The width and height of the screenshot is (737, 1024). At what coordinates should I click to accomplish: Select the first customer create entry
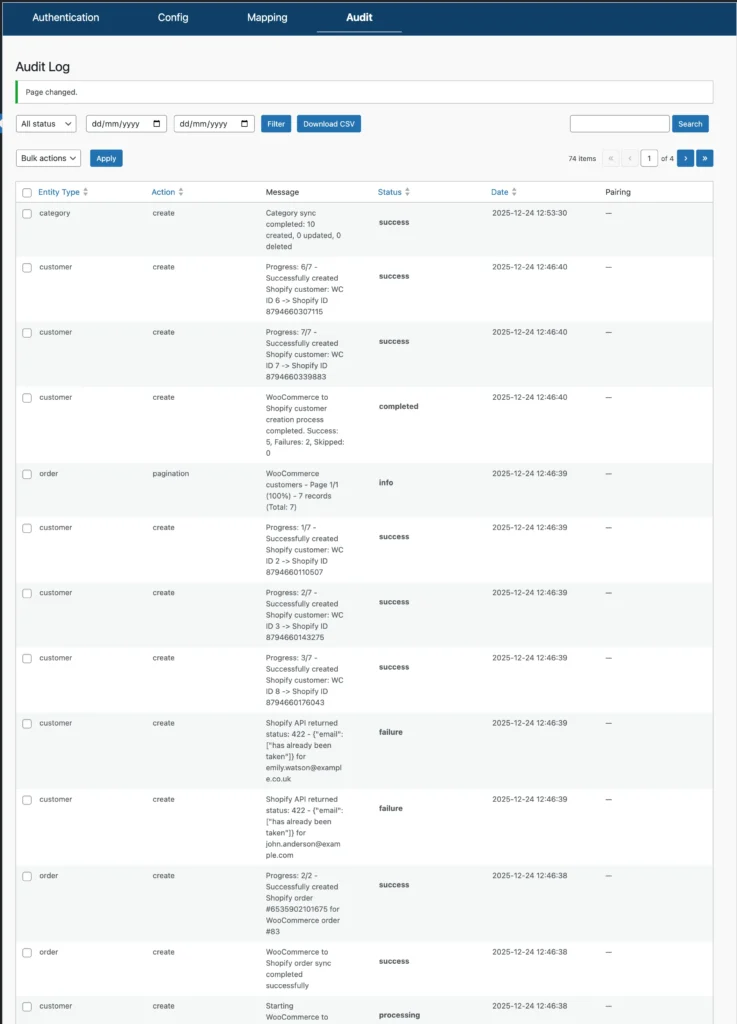(x=25, y=267)
